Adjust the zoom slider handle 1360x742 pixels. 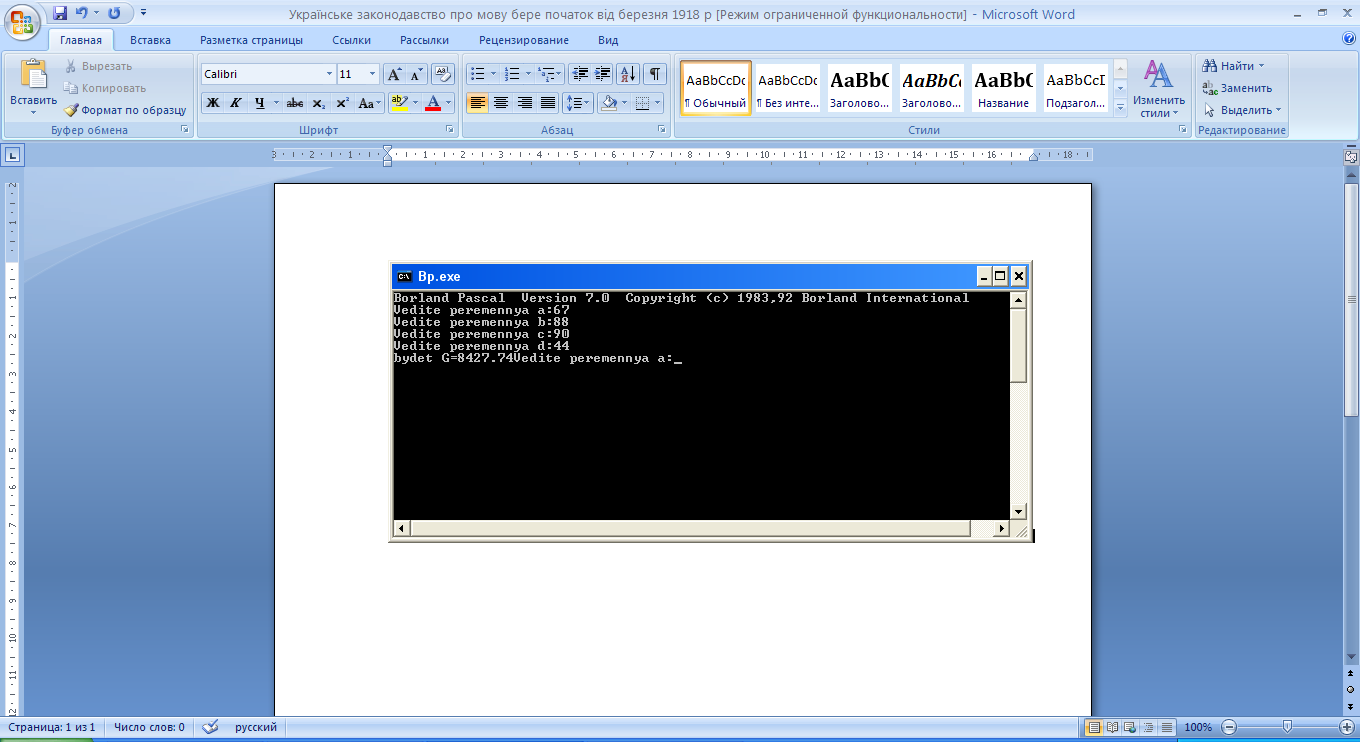click(1287, 727)
